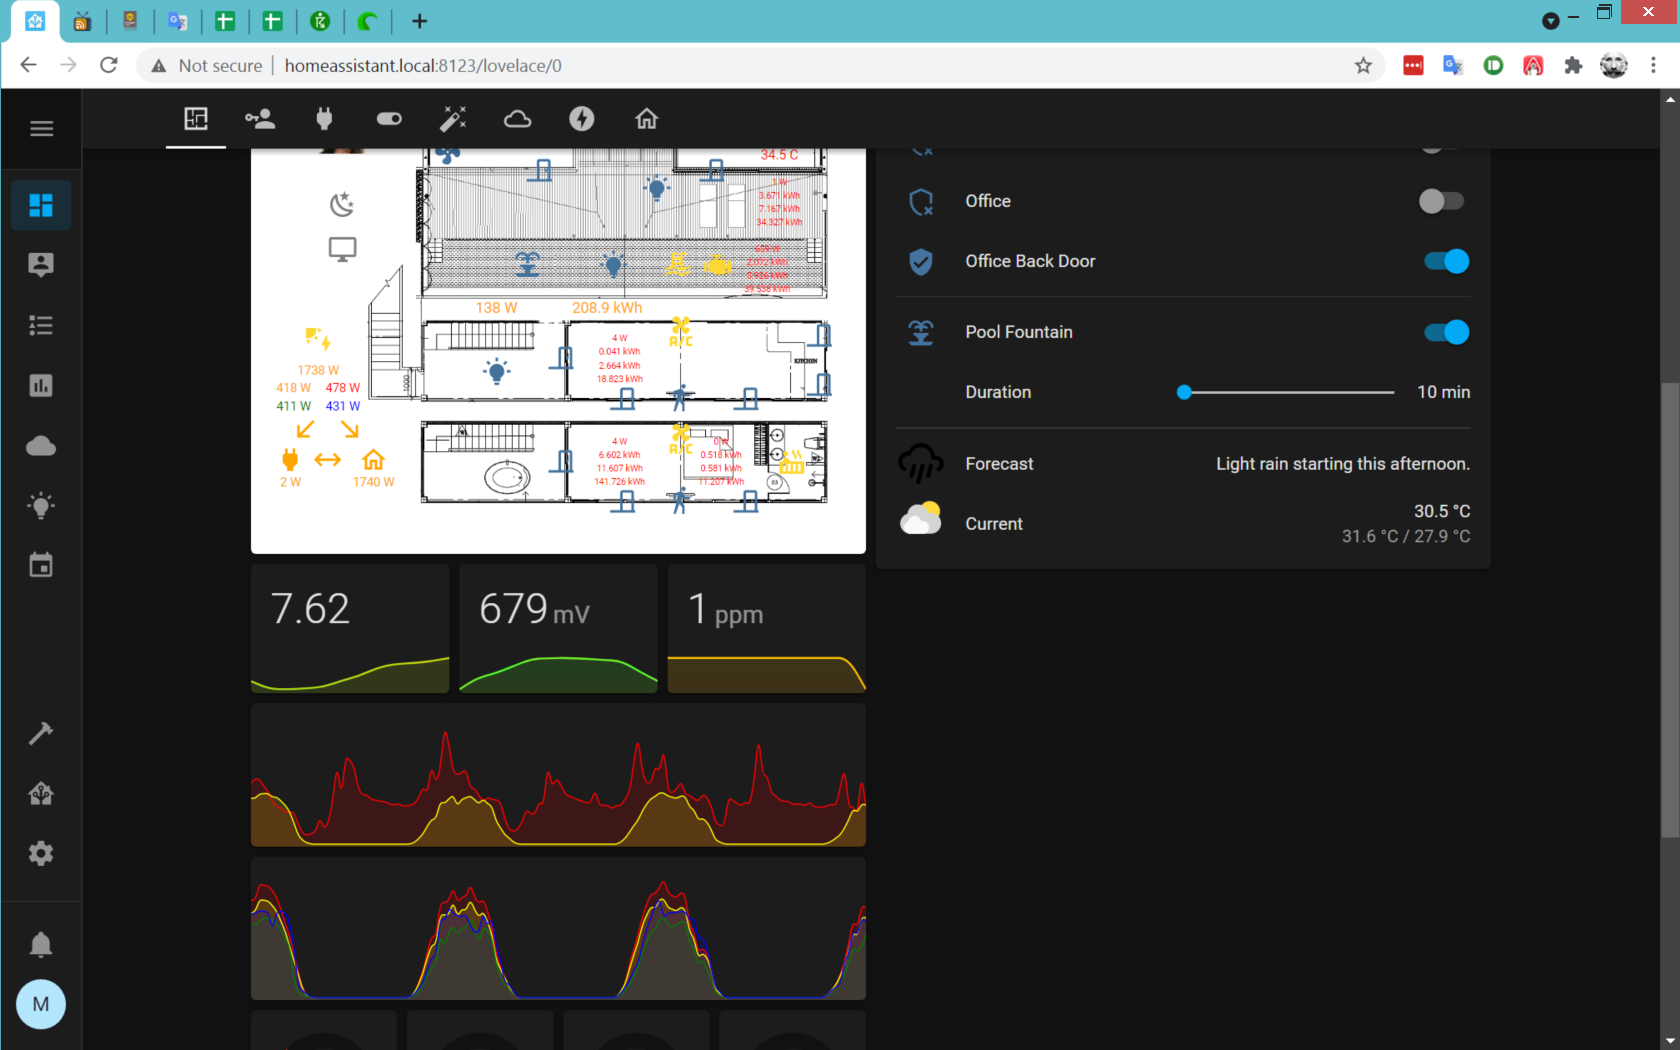Bookmark this page with star icon
Viewport: 1680px width, 1050px height.
(1363, 66)
